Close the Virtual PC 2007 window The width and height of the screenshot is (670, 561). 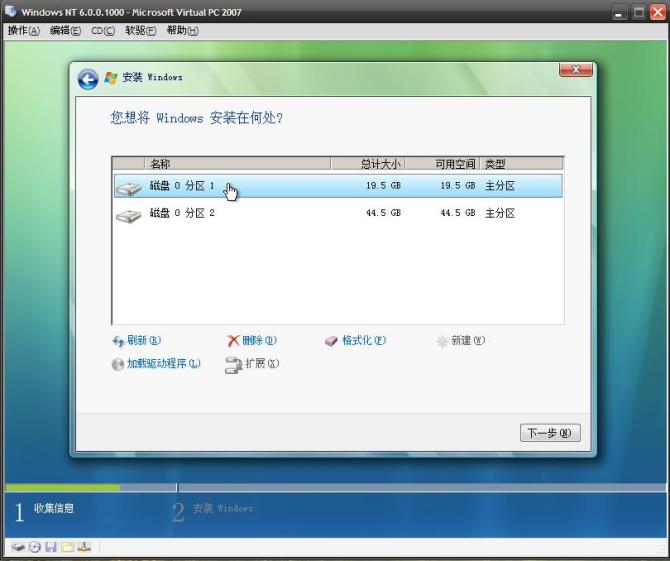[x=658, y=12]
